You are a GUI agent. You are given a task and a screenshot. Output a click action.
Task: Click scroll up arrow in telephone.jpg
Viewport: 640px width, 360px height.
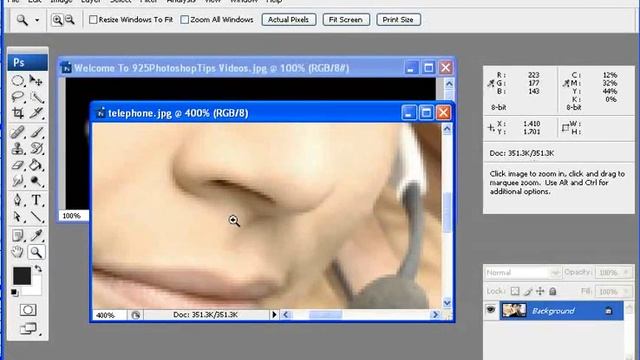pos(447,129)
